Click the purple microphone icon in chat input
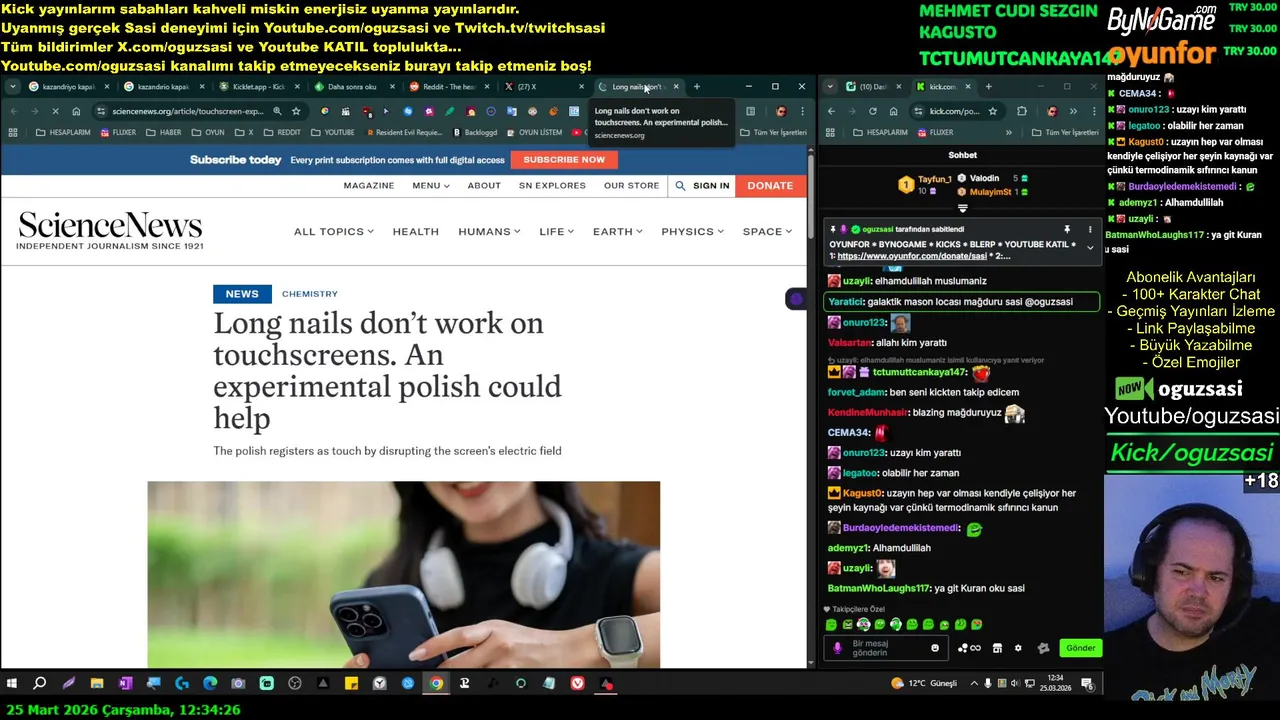 coord(838,648)
